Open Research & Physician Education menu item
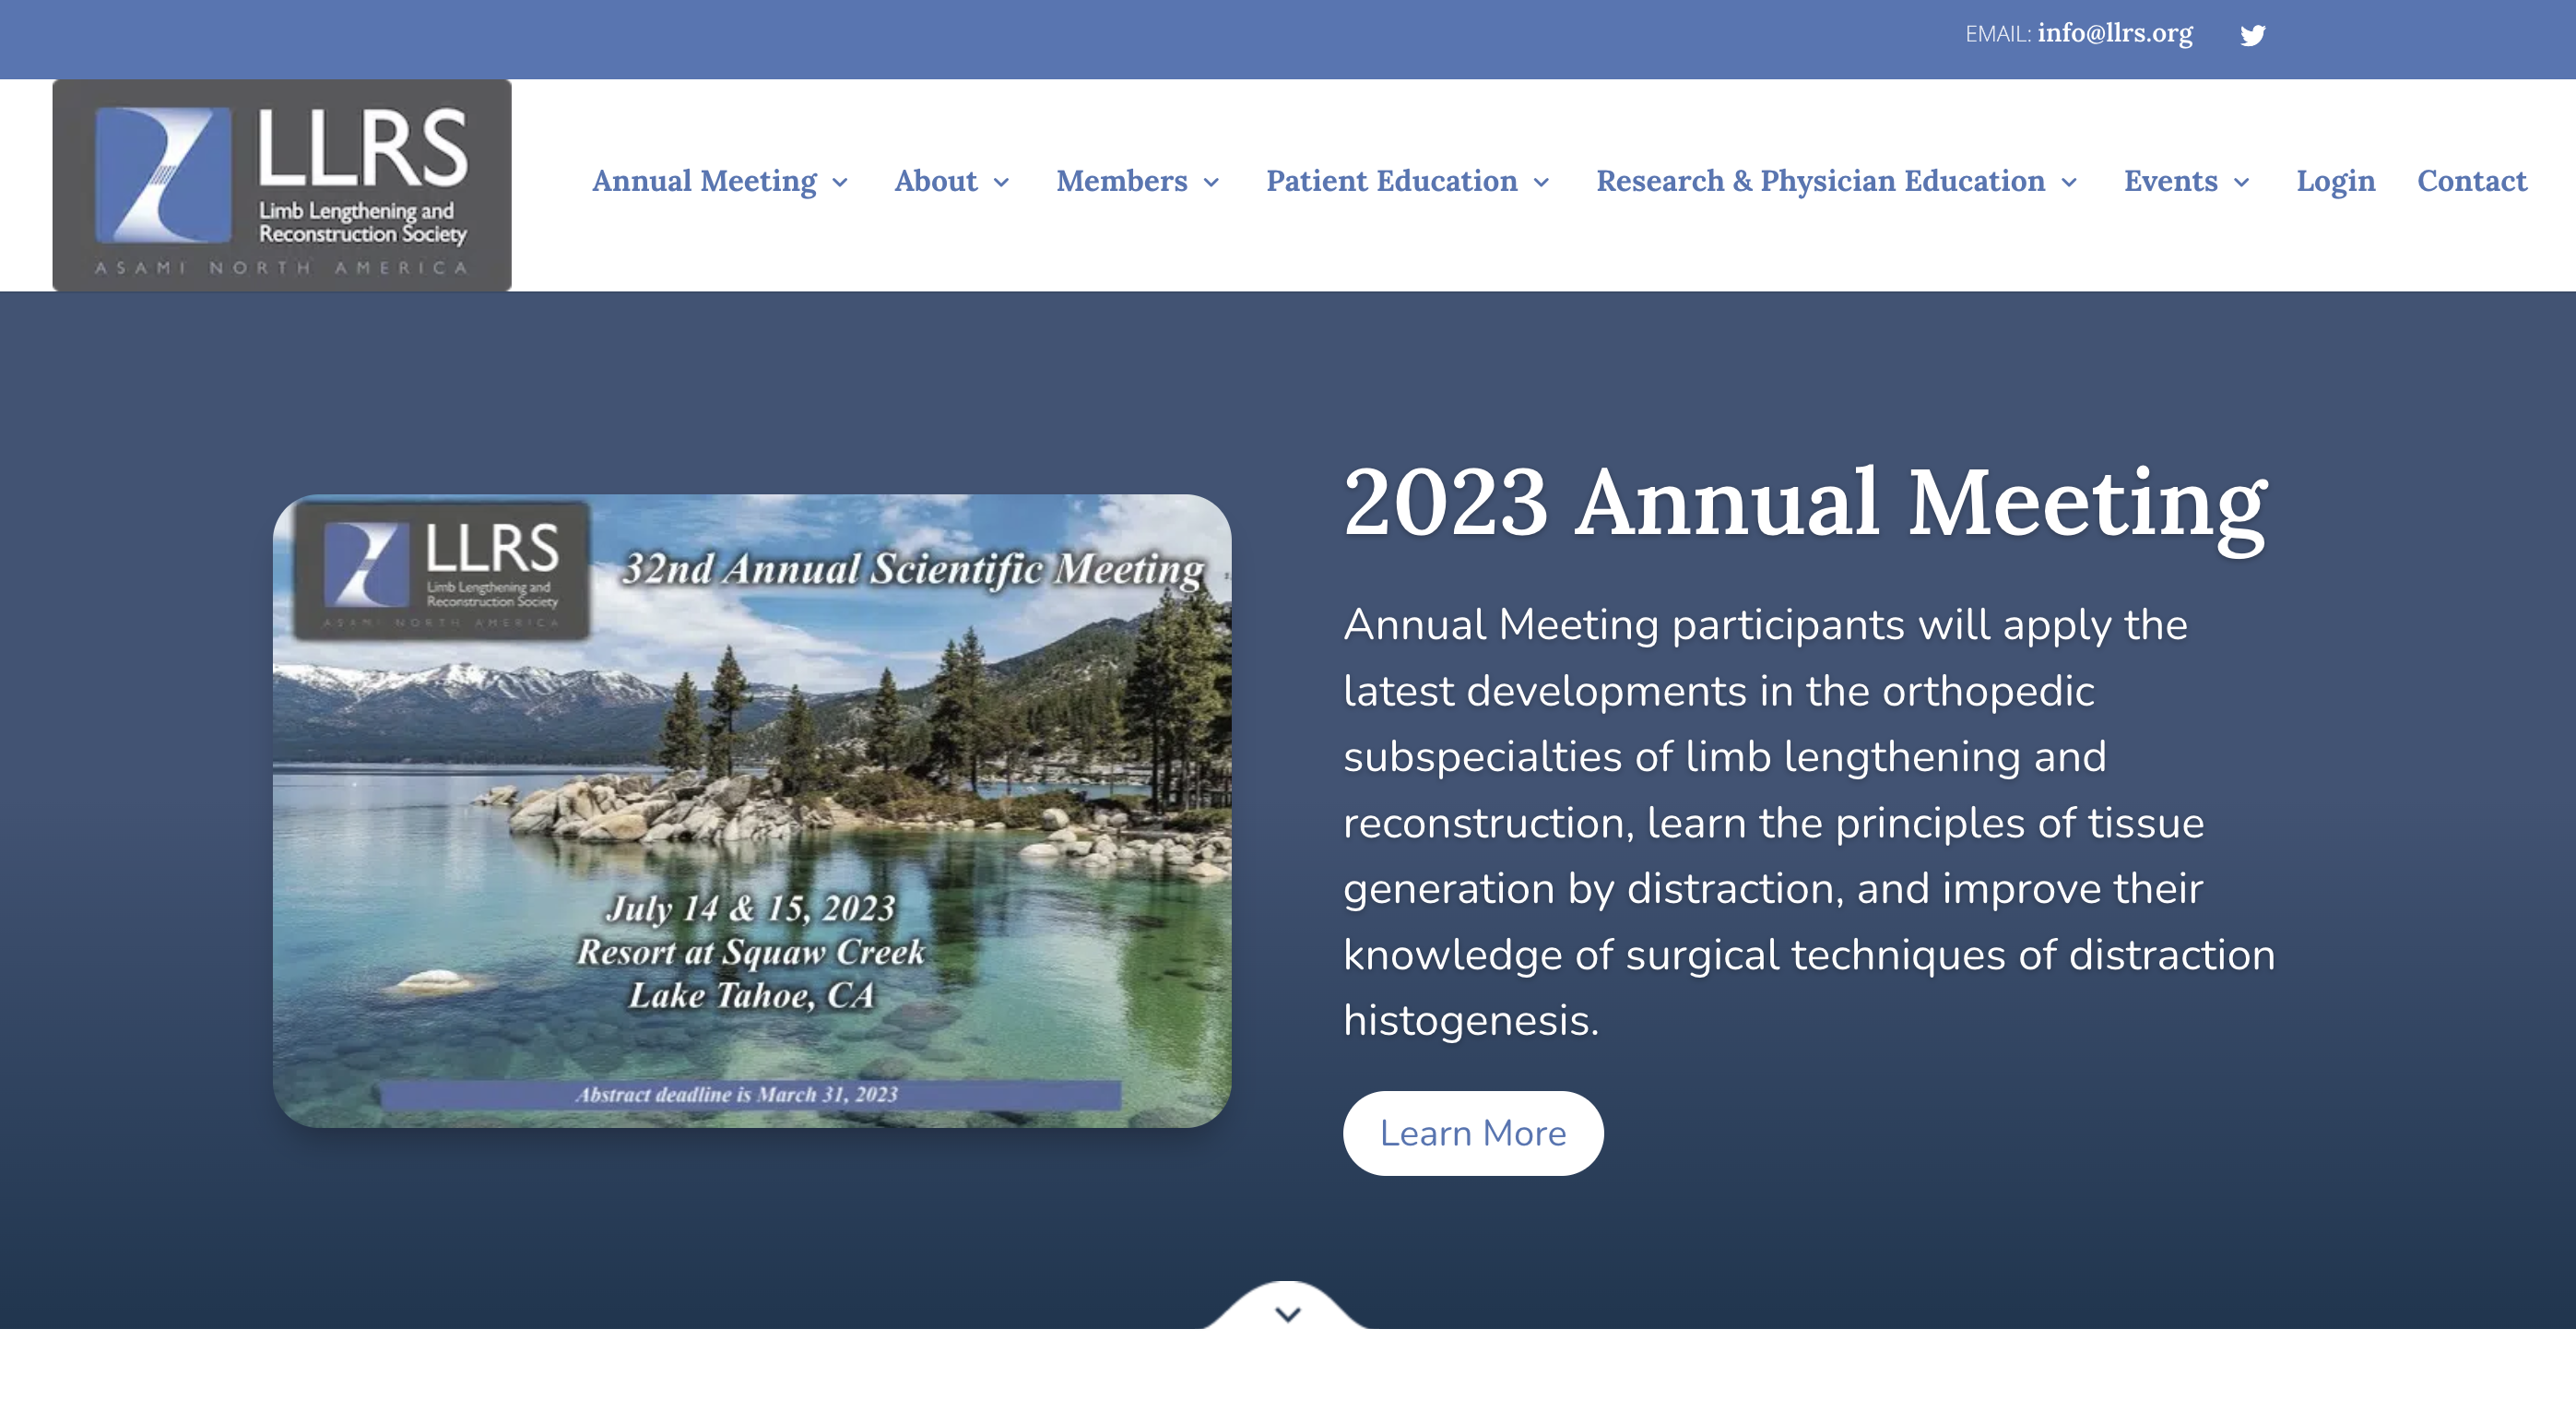 tap(1820, 181)
